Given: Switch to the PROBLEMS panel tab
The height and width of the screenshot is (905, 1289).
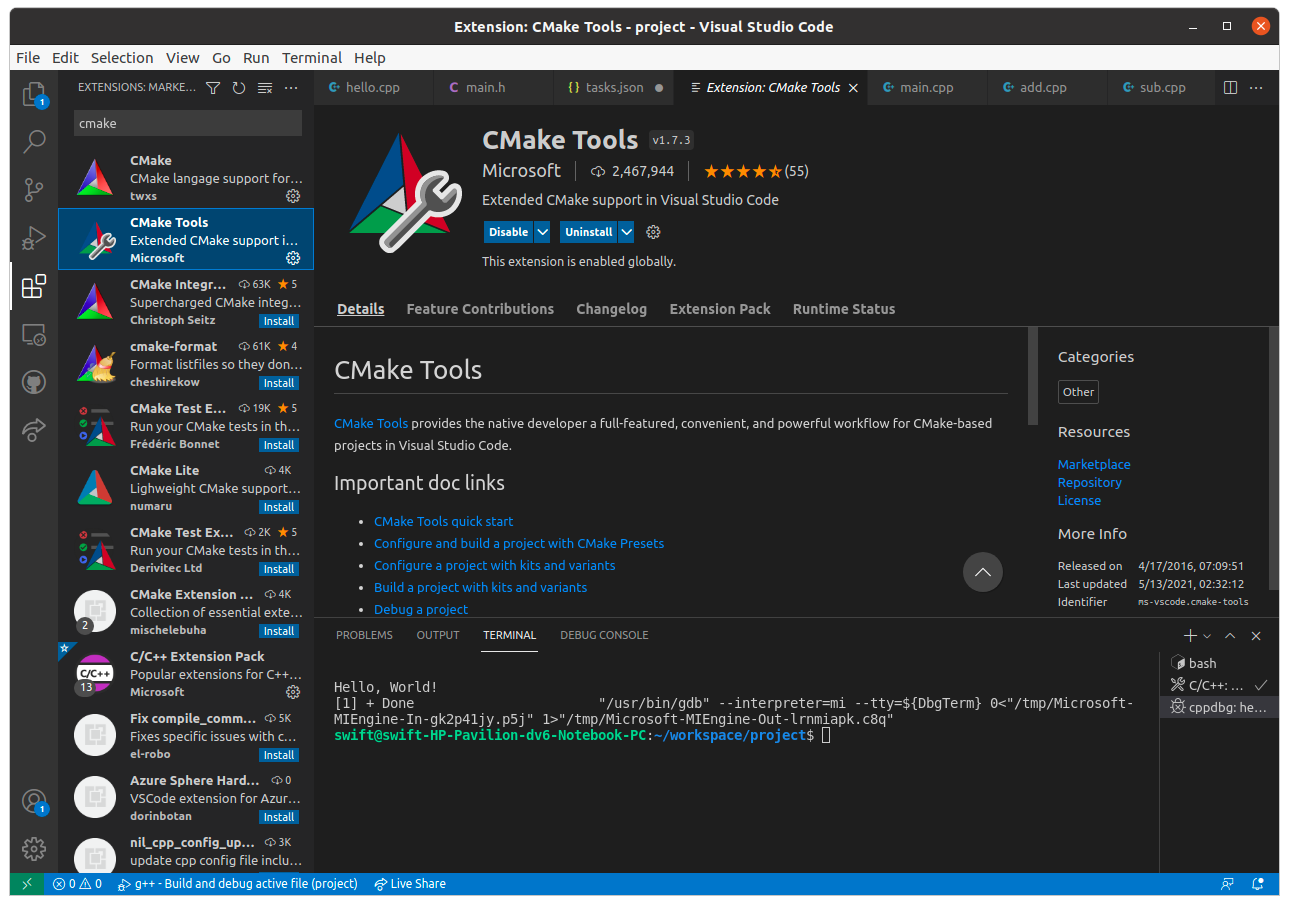Looking at the screenshot, I should (x=364, y=635).
